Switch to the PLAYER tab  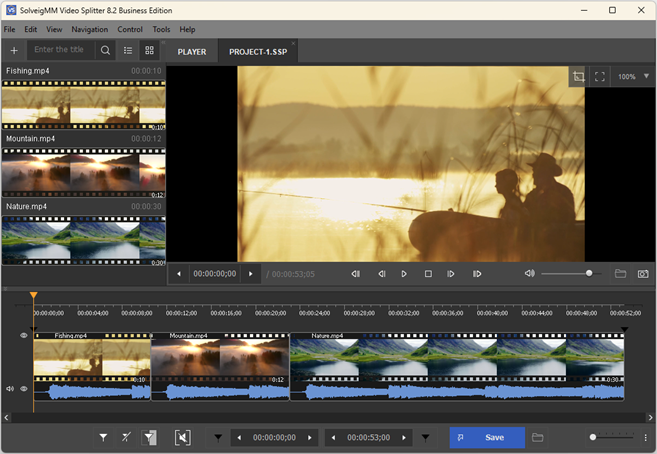point(192,52)
